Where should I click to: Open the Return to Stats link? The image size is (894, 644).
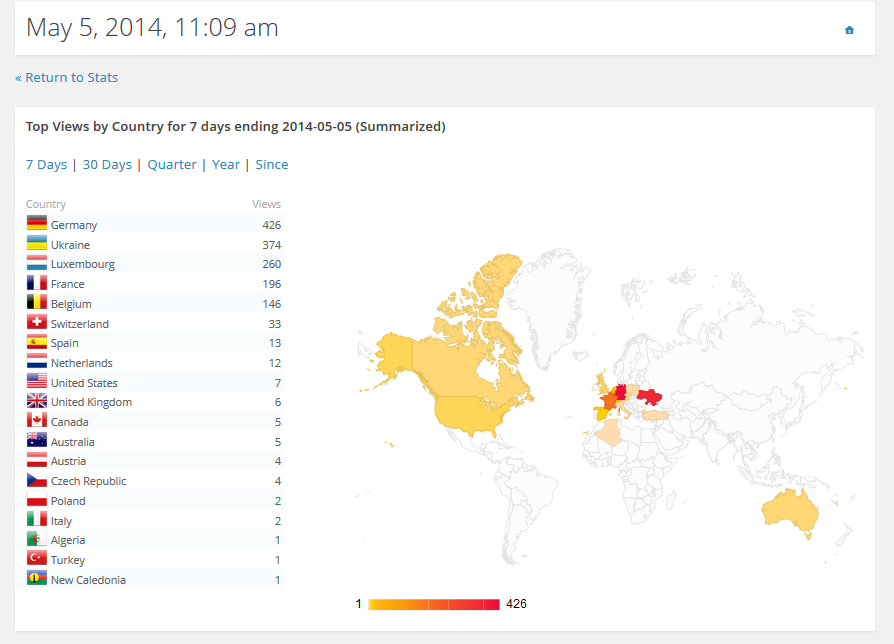click(x=66, y=77)
